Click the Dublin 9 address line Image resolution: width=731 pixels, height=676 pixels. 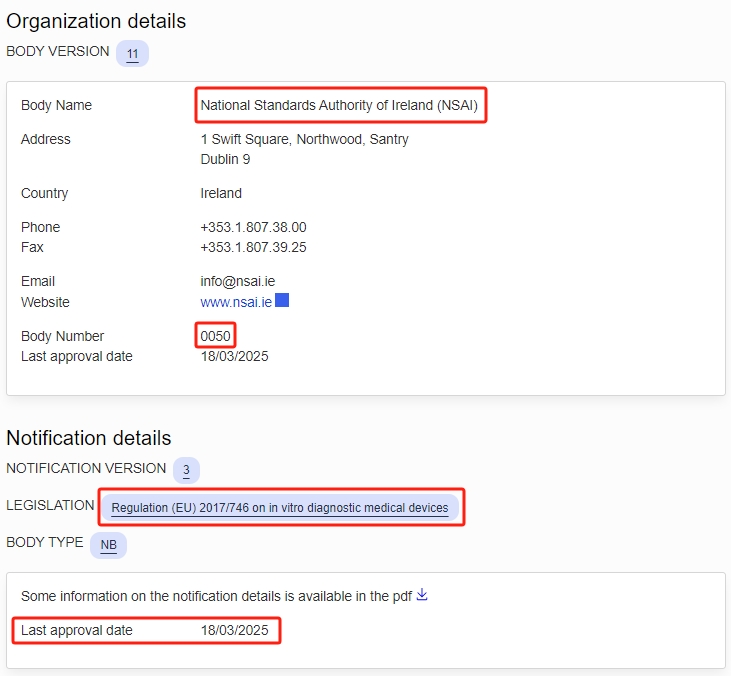coord(225,159)
